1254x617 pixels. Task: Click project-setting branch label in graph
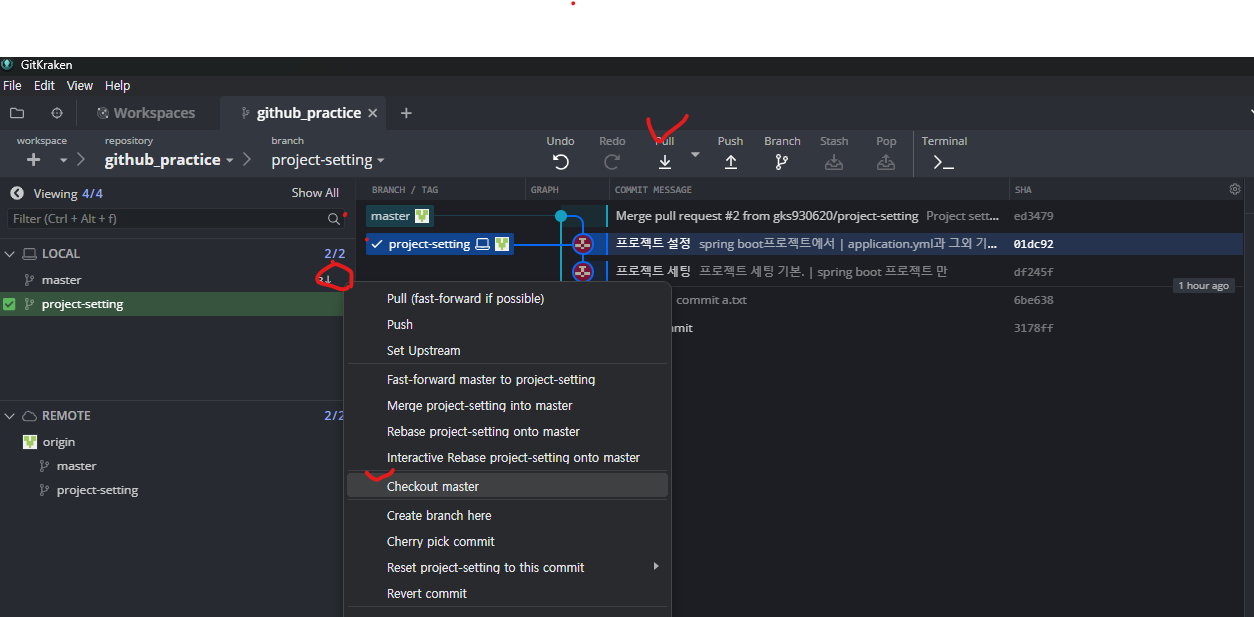click(439, 244)
